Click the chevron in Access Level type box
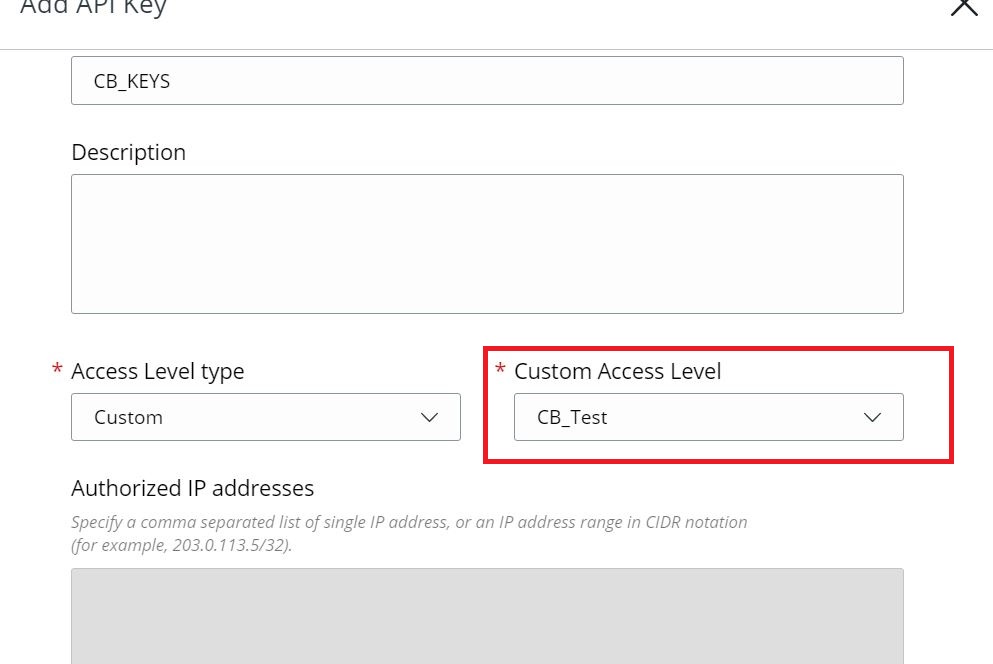Image resolution: width=993 pixels, height=664 pixels. (430, 417)
